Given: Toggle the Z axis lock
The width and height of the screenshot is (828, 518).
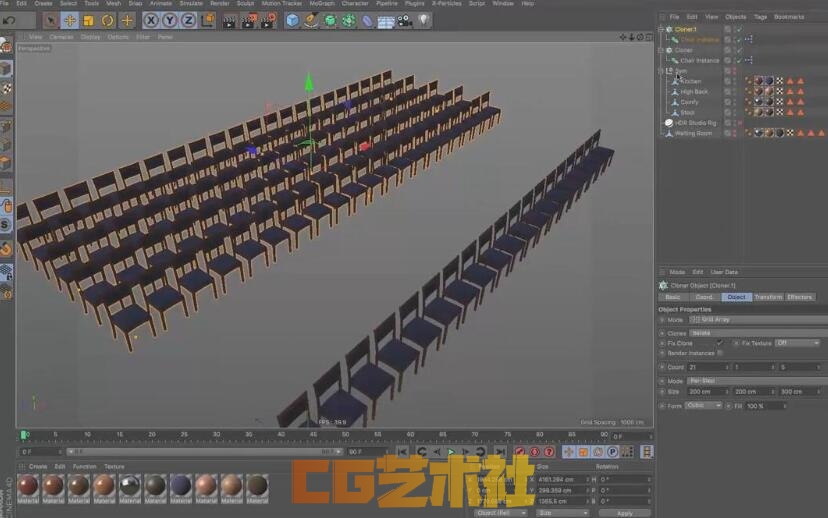Looking at the screenshot, I should (x=188, y=21).
